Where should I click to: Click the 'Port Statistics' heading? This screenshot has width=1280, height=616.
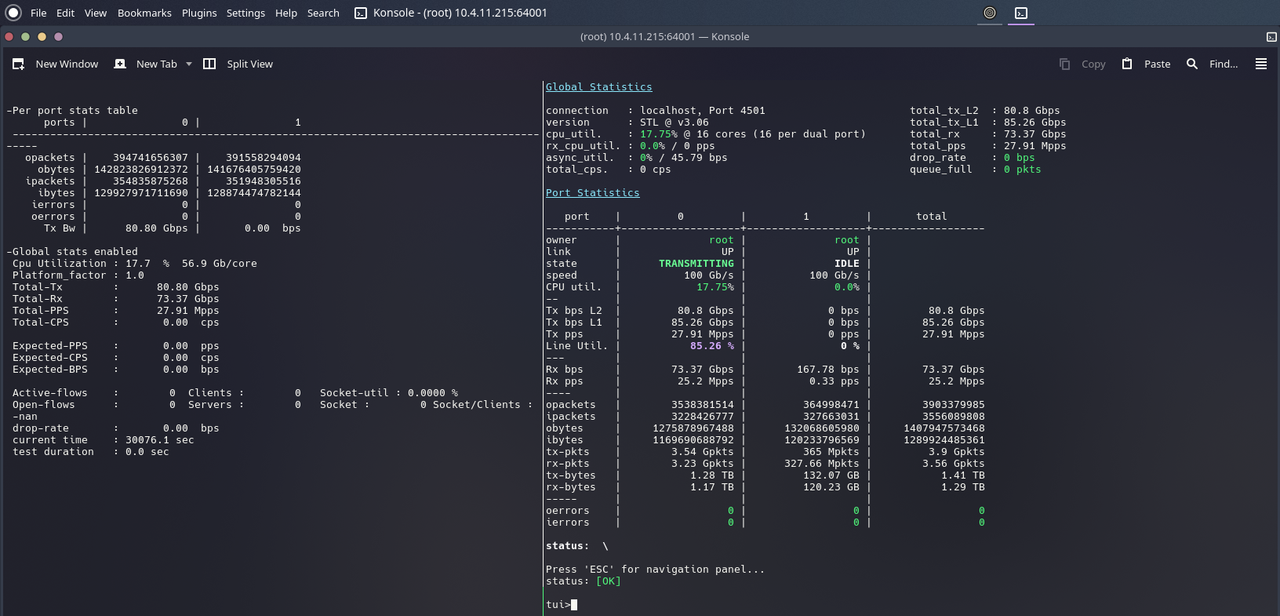click(x=593, y=193)
